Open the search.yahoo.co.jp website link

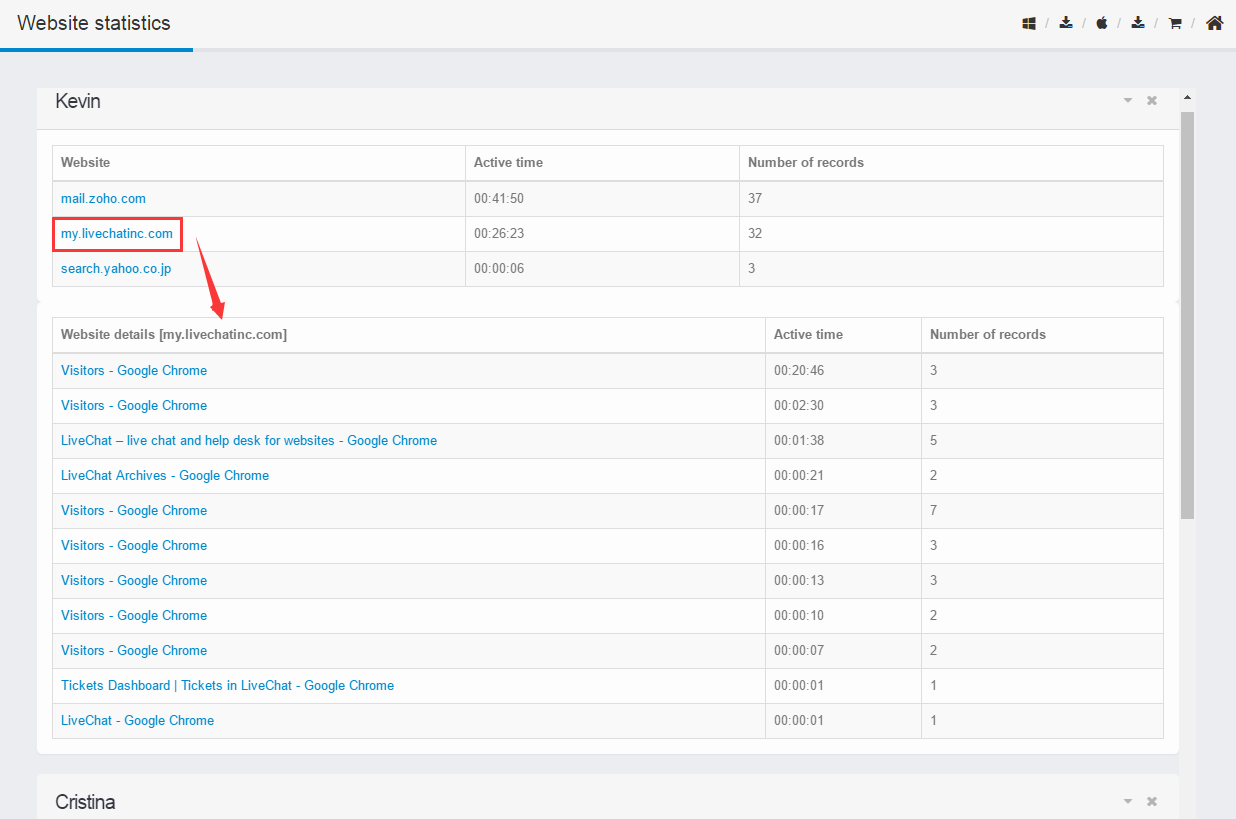click(116, 269)
